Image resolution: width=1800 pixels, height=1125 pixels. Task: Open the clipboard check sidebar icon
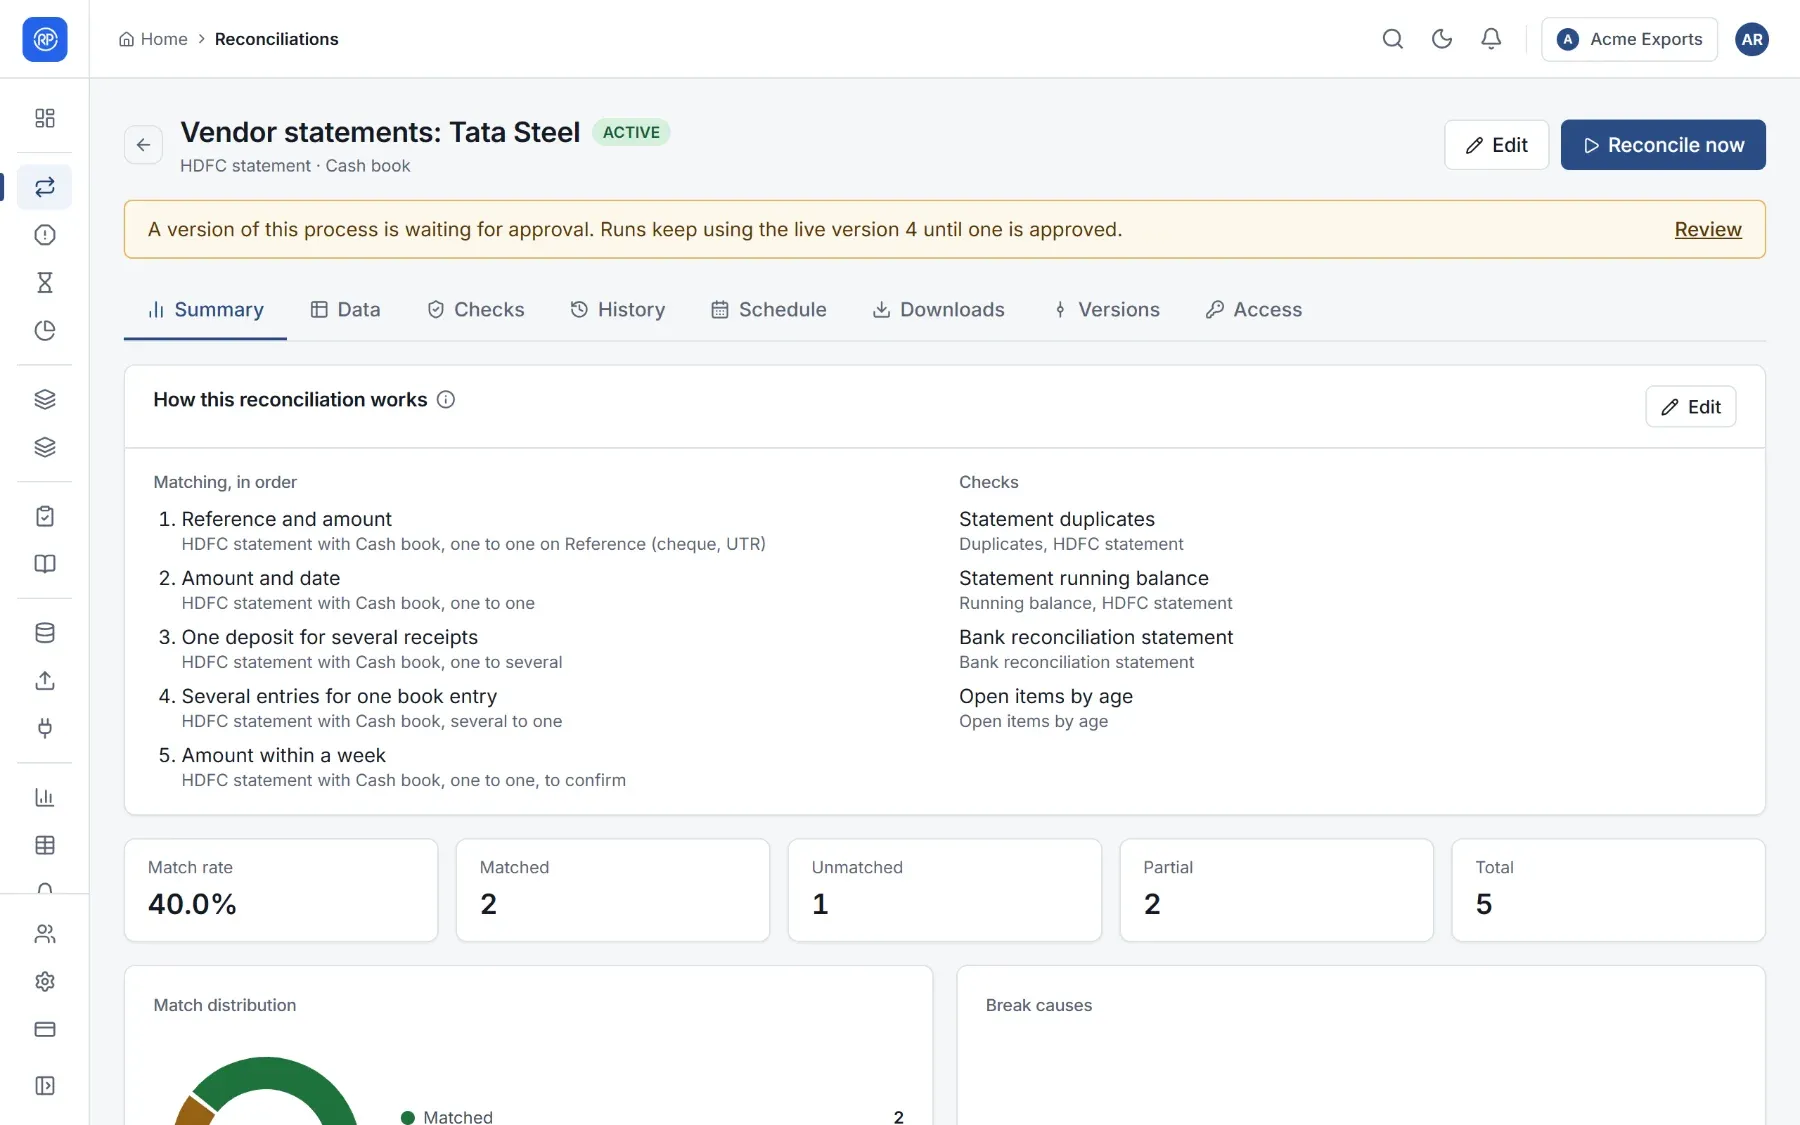tap(44, 516)
